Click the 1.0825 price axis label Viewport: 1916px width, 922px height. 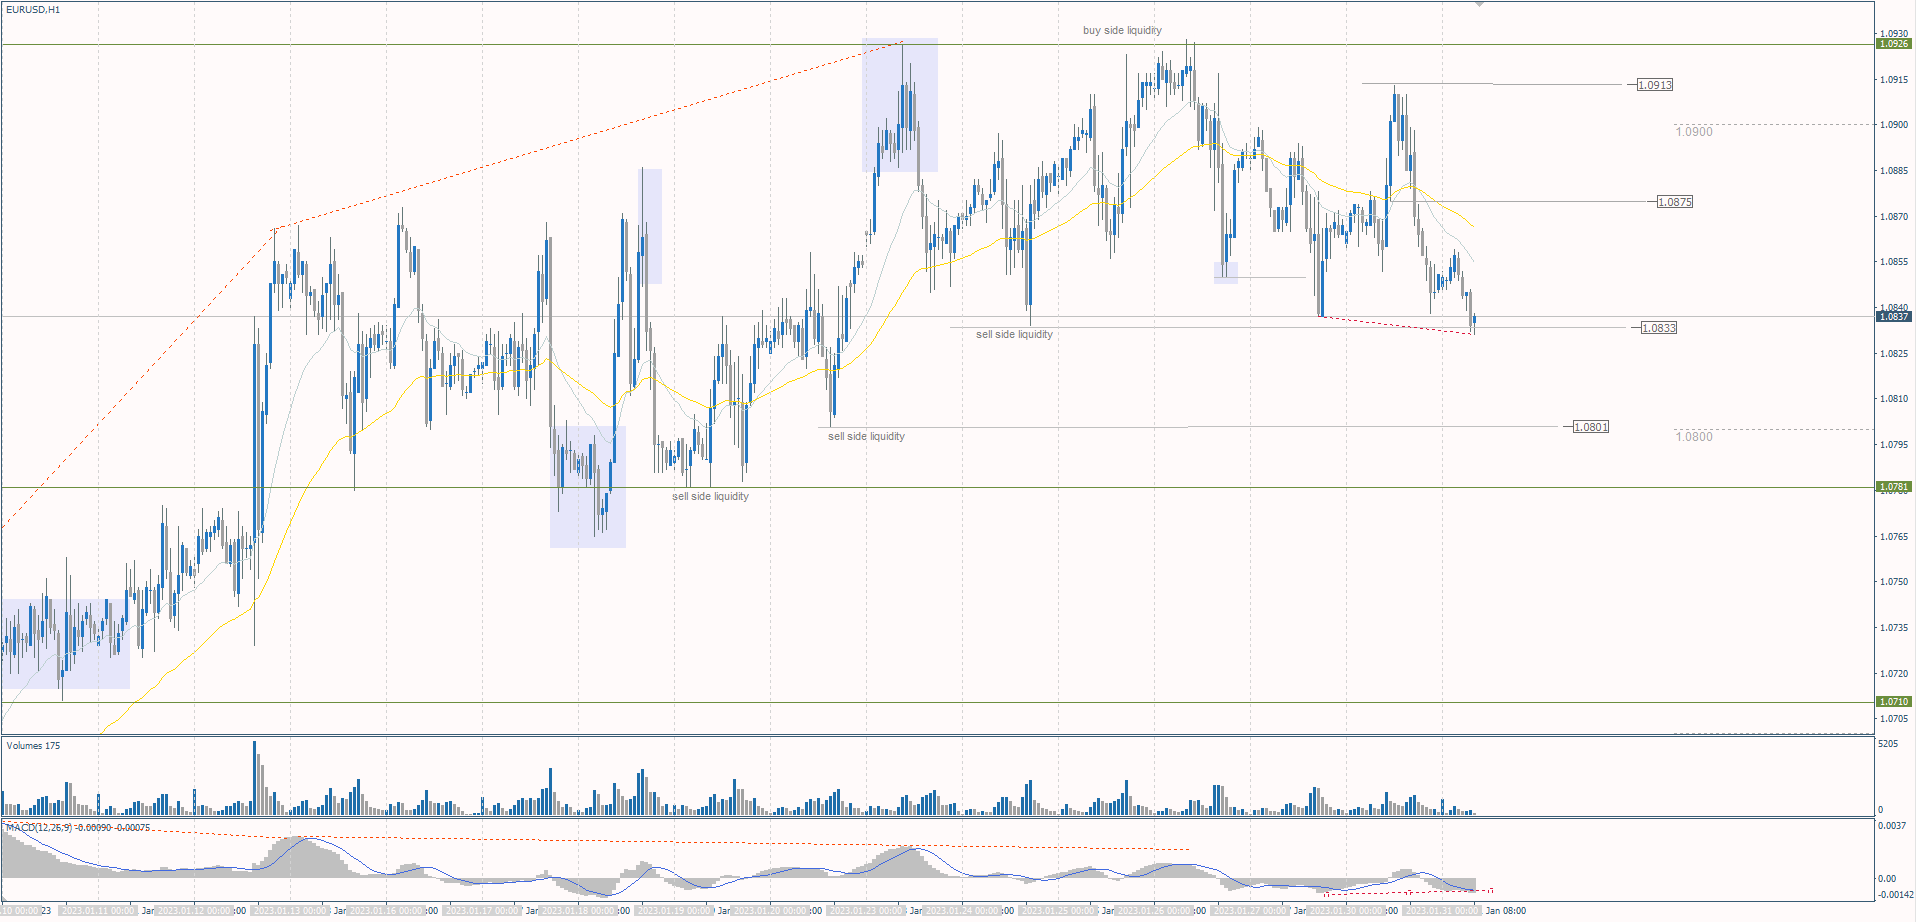tap(1894, 354)
